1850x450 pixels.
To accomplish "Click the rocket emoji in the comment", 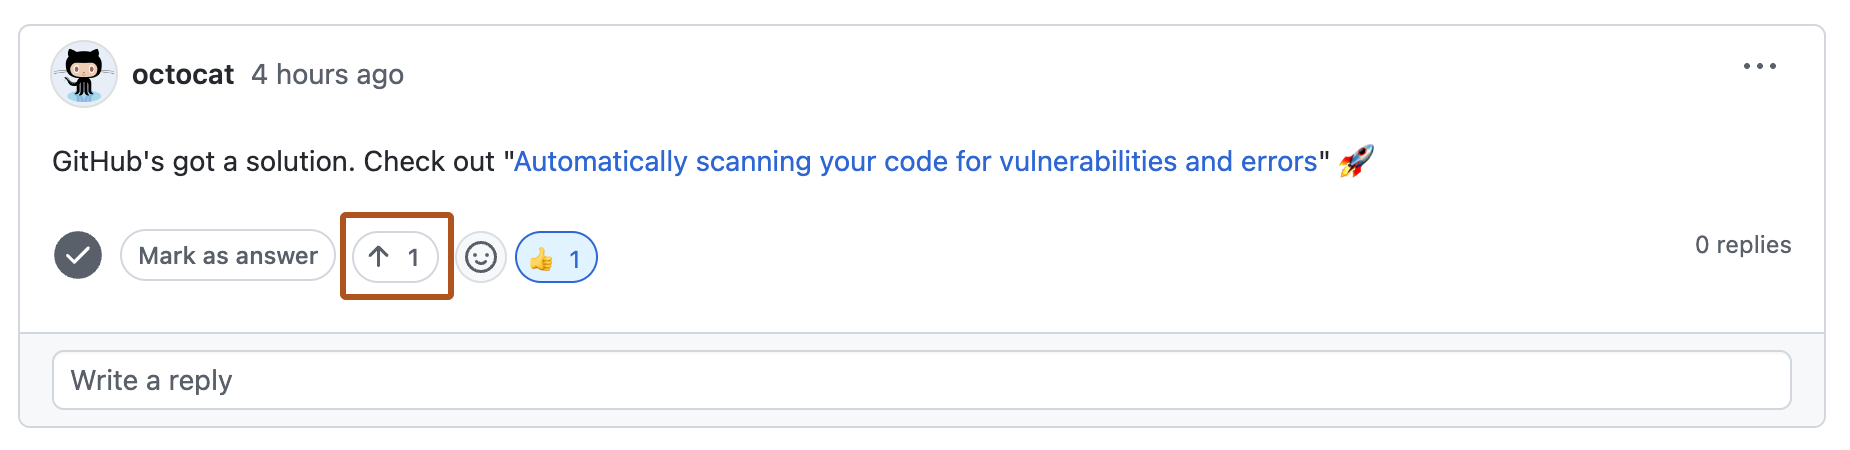I will 1356,161.
